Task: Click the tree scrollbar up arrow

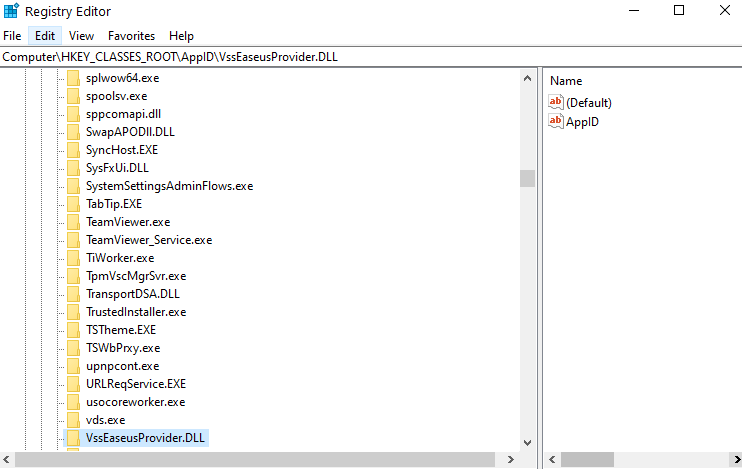Action: (527, 78)
